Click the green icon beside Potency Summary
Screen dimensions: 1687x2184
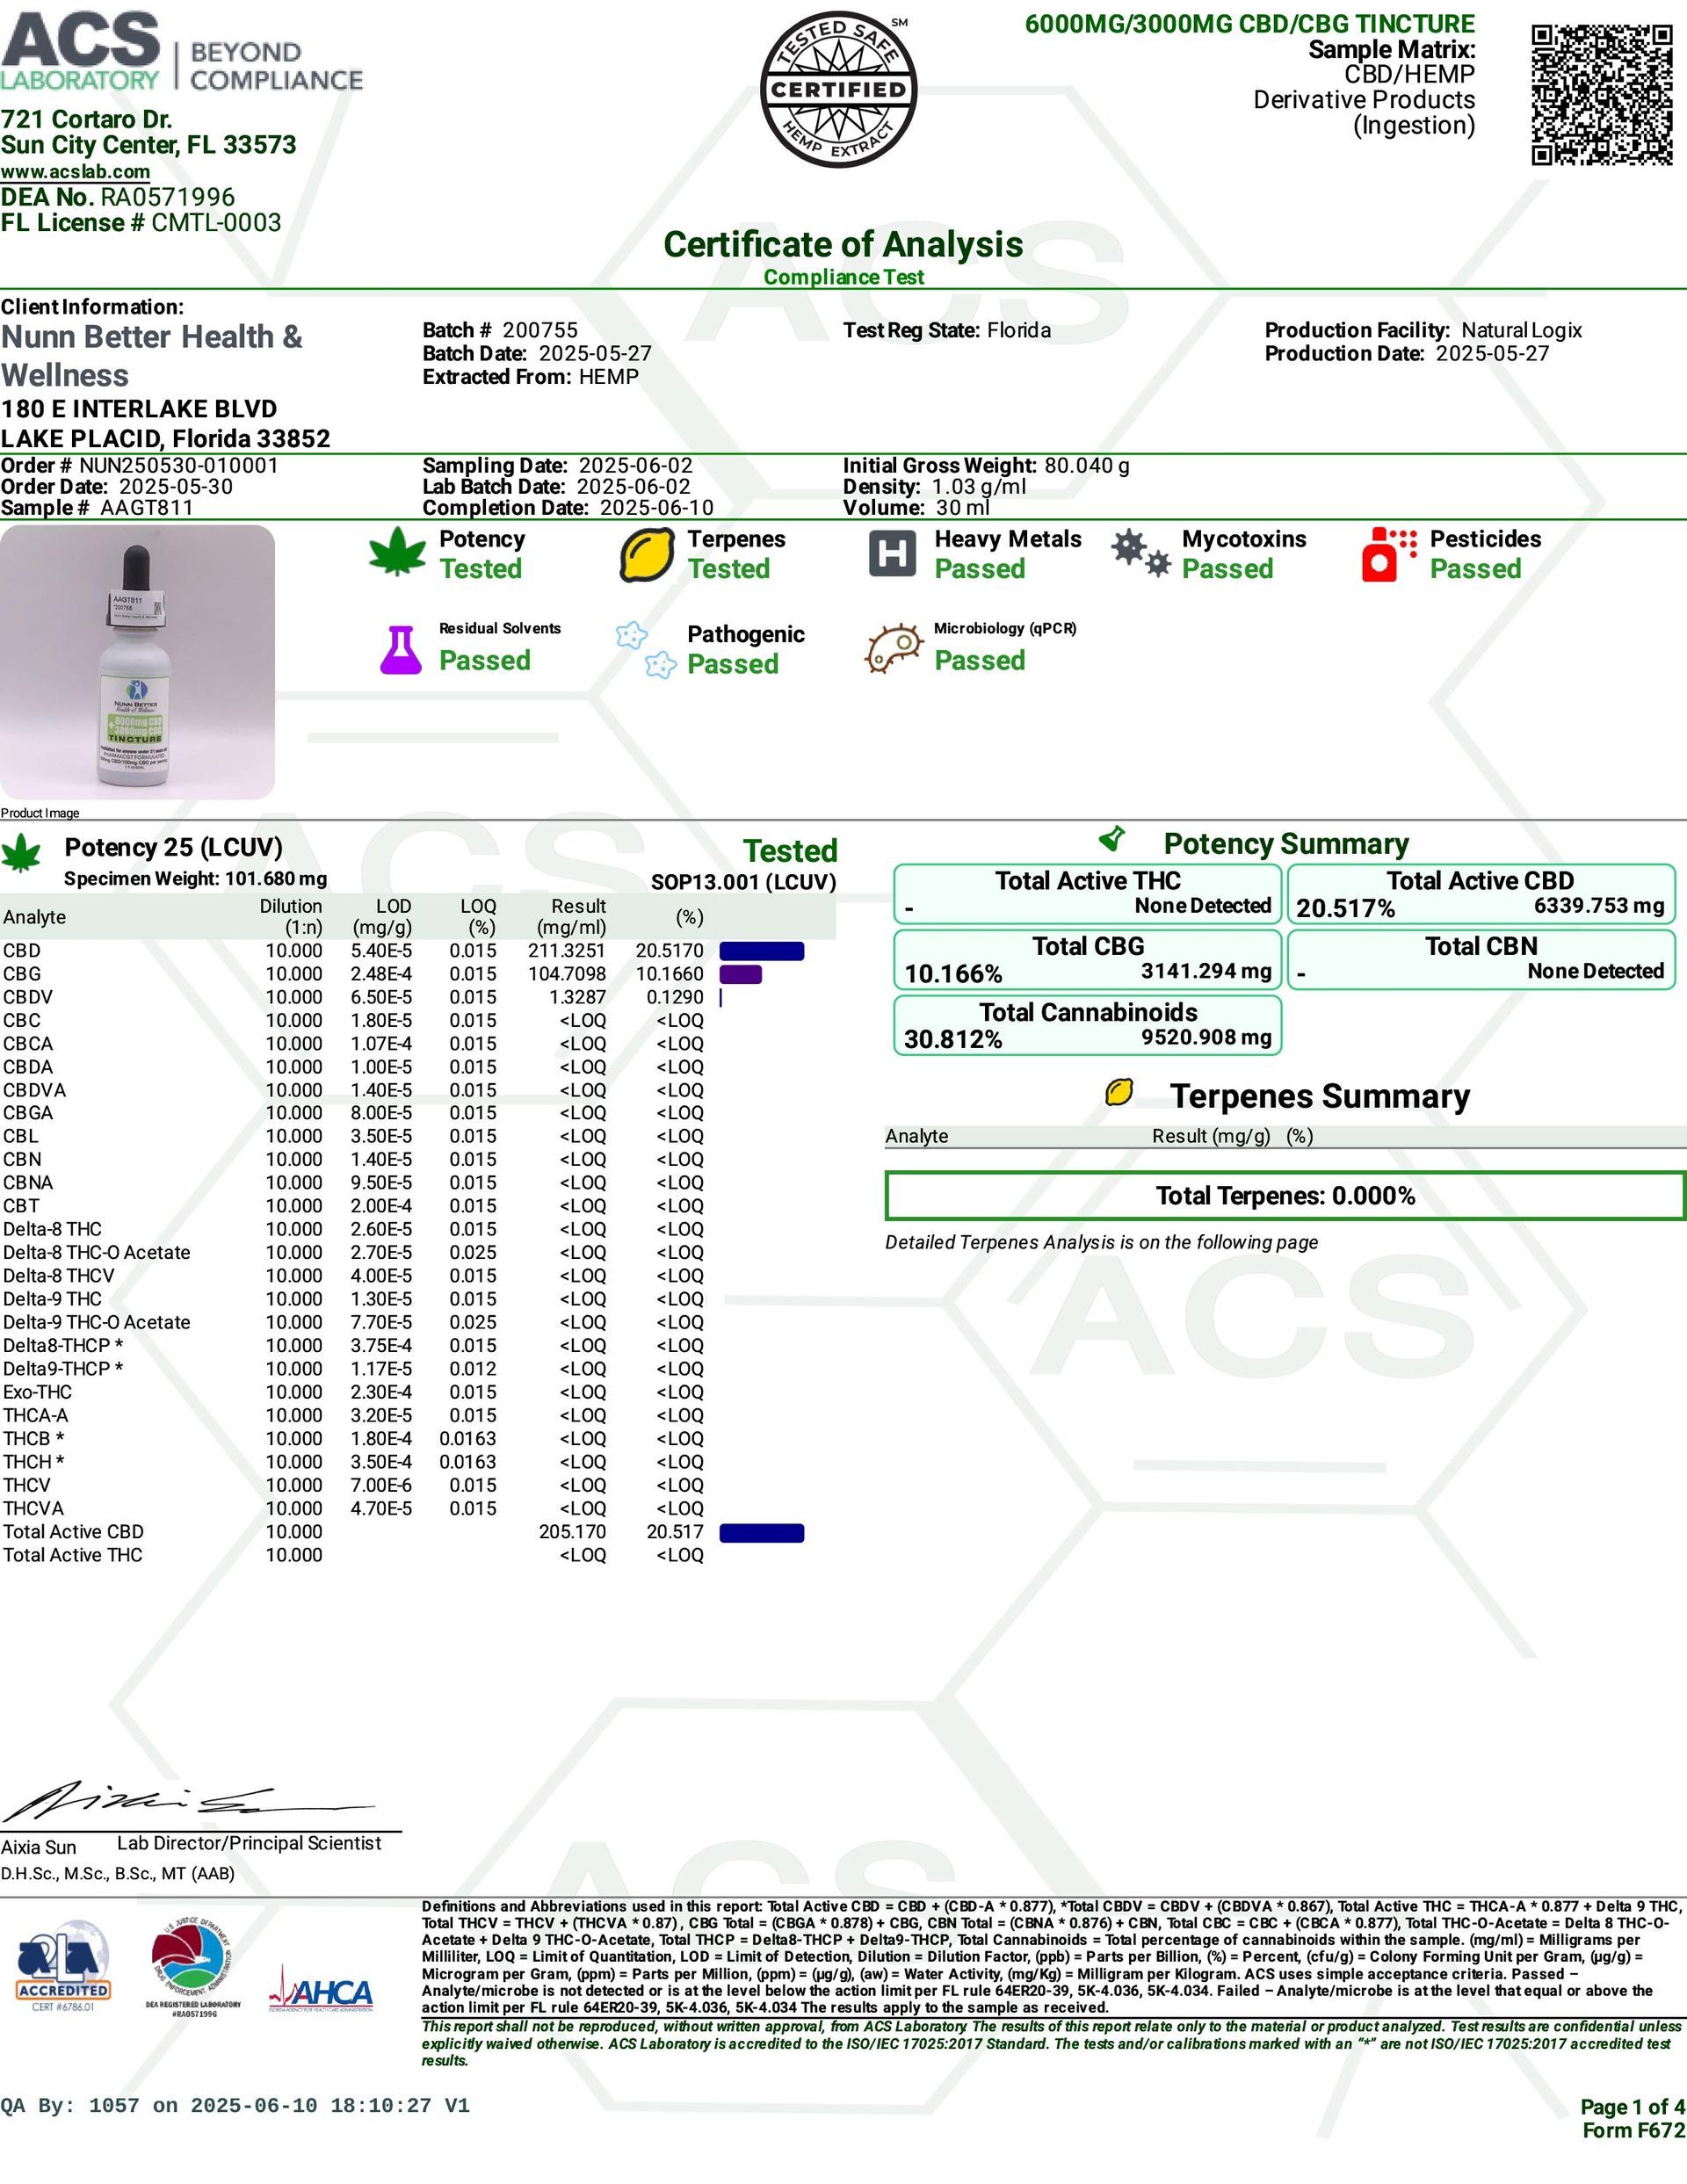[x=1112, y=837]
